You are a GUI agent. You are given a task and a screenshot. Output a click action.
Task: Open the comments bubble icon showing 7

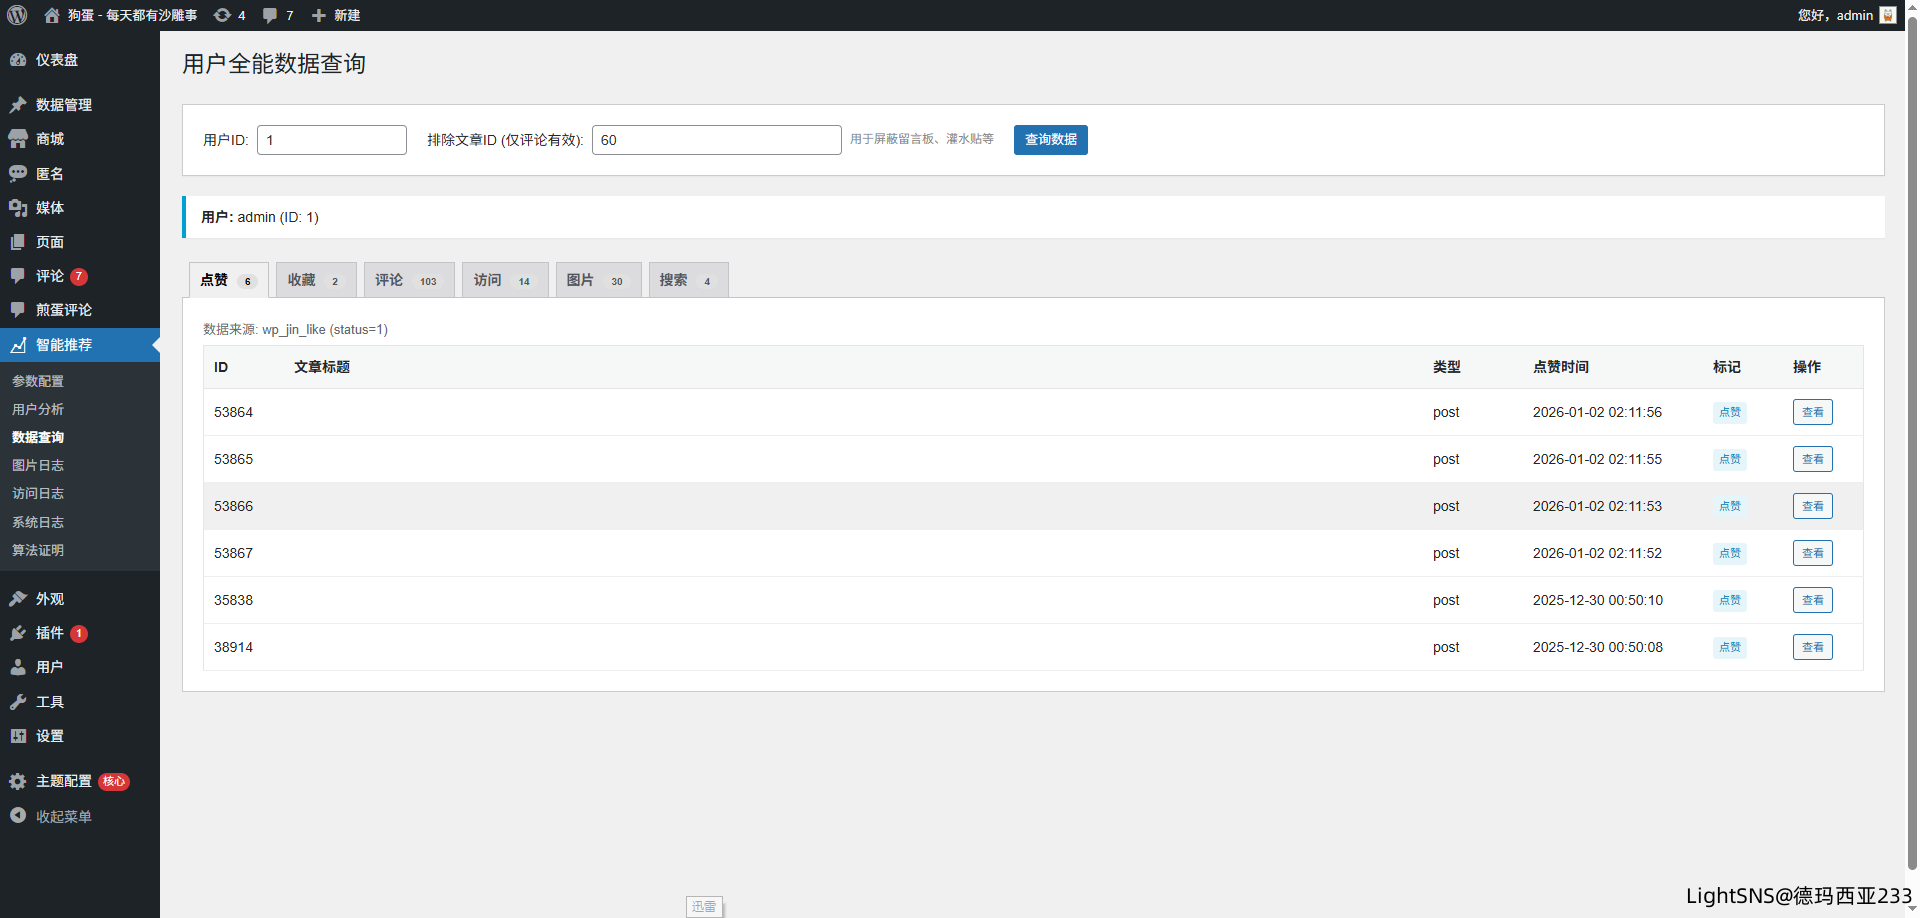(x=270, y=15)
